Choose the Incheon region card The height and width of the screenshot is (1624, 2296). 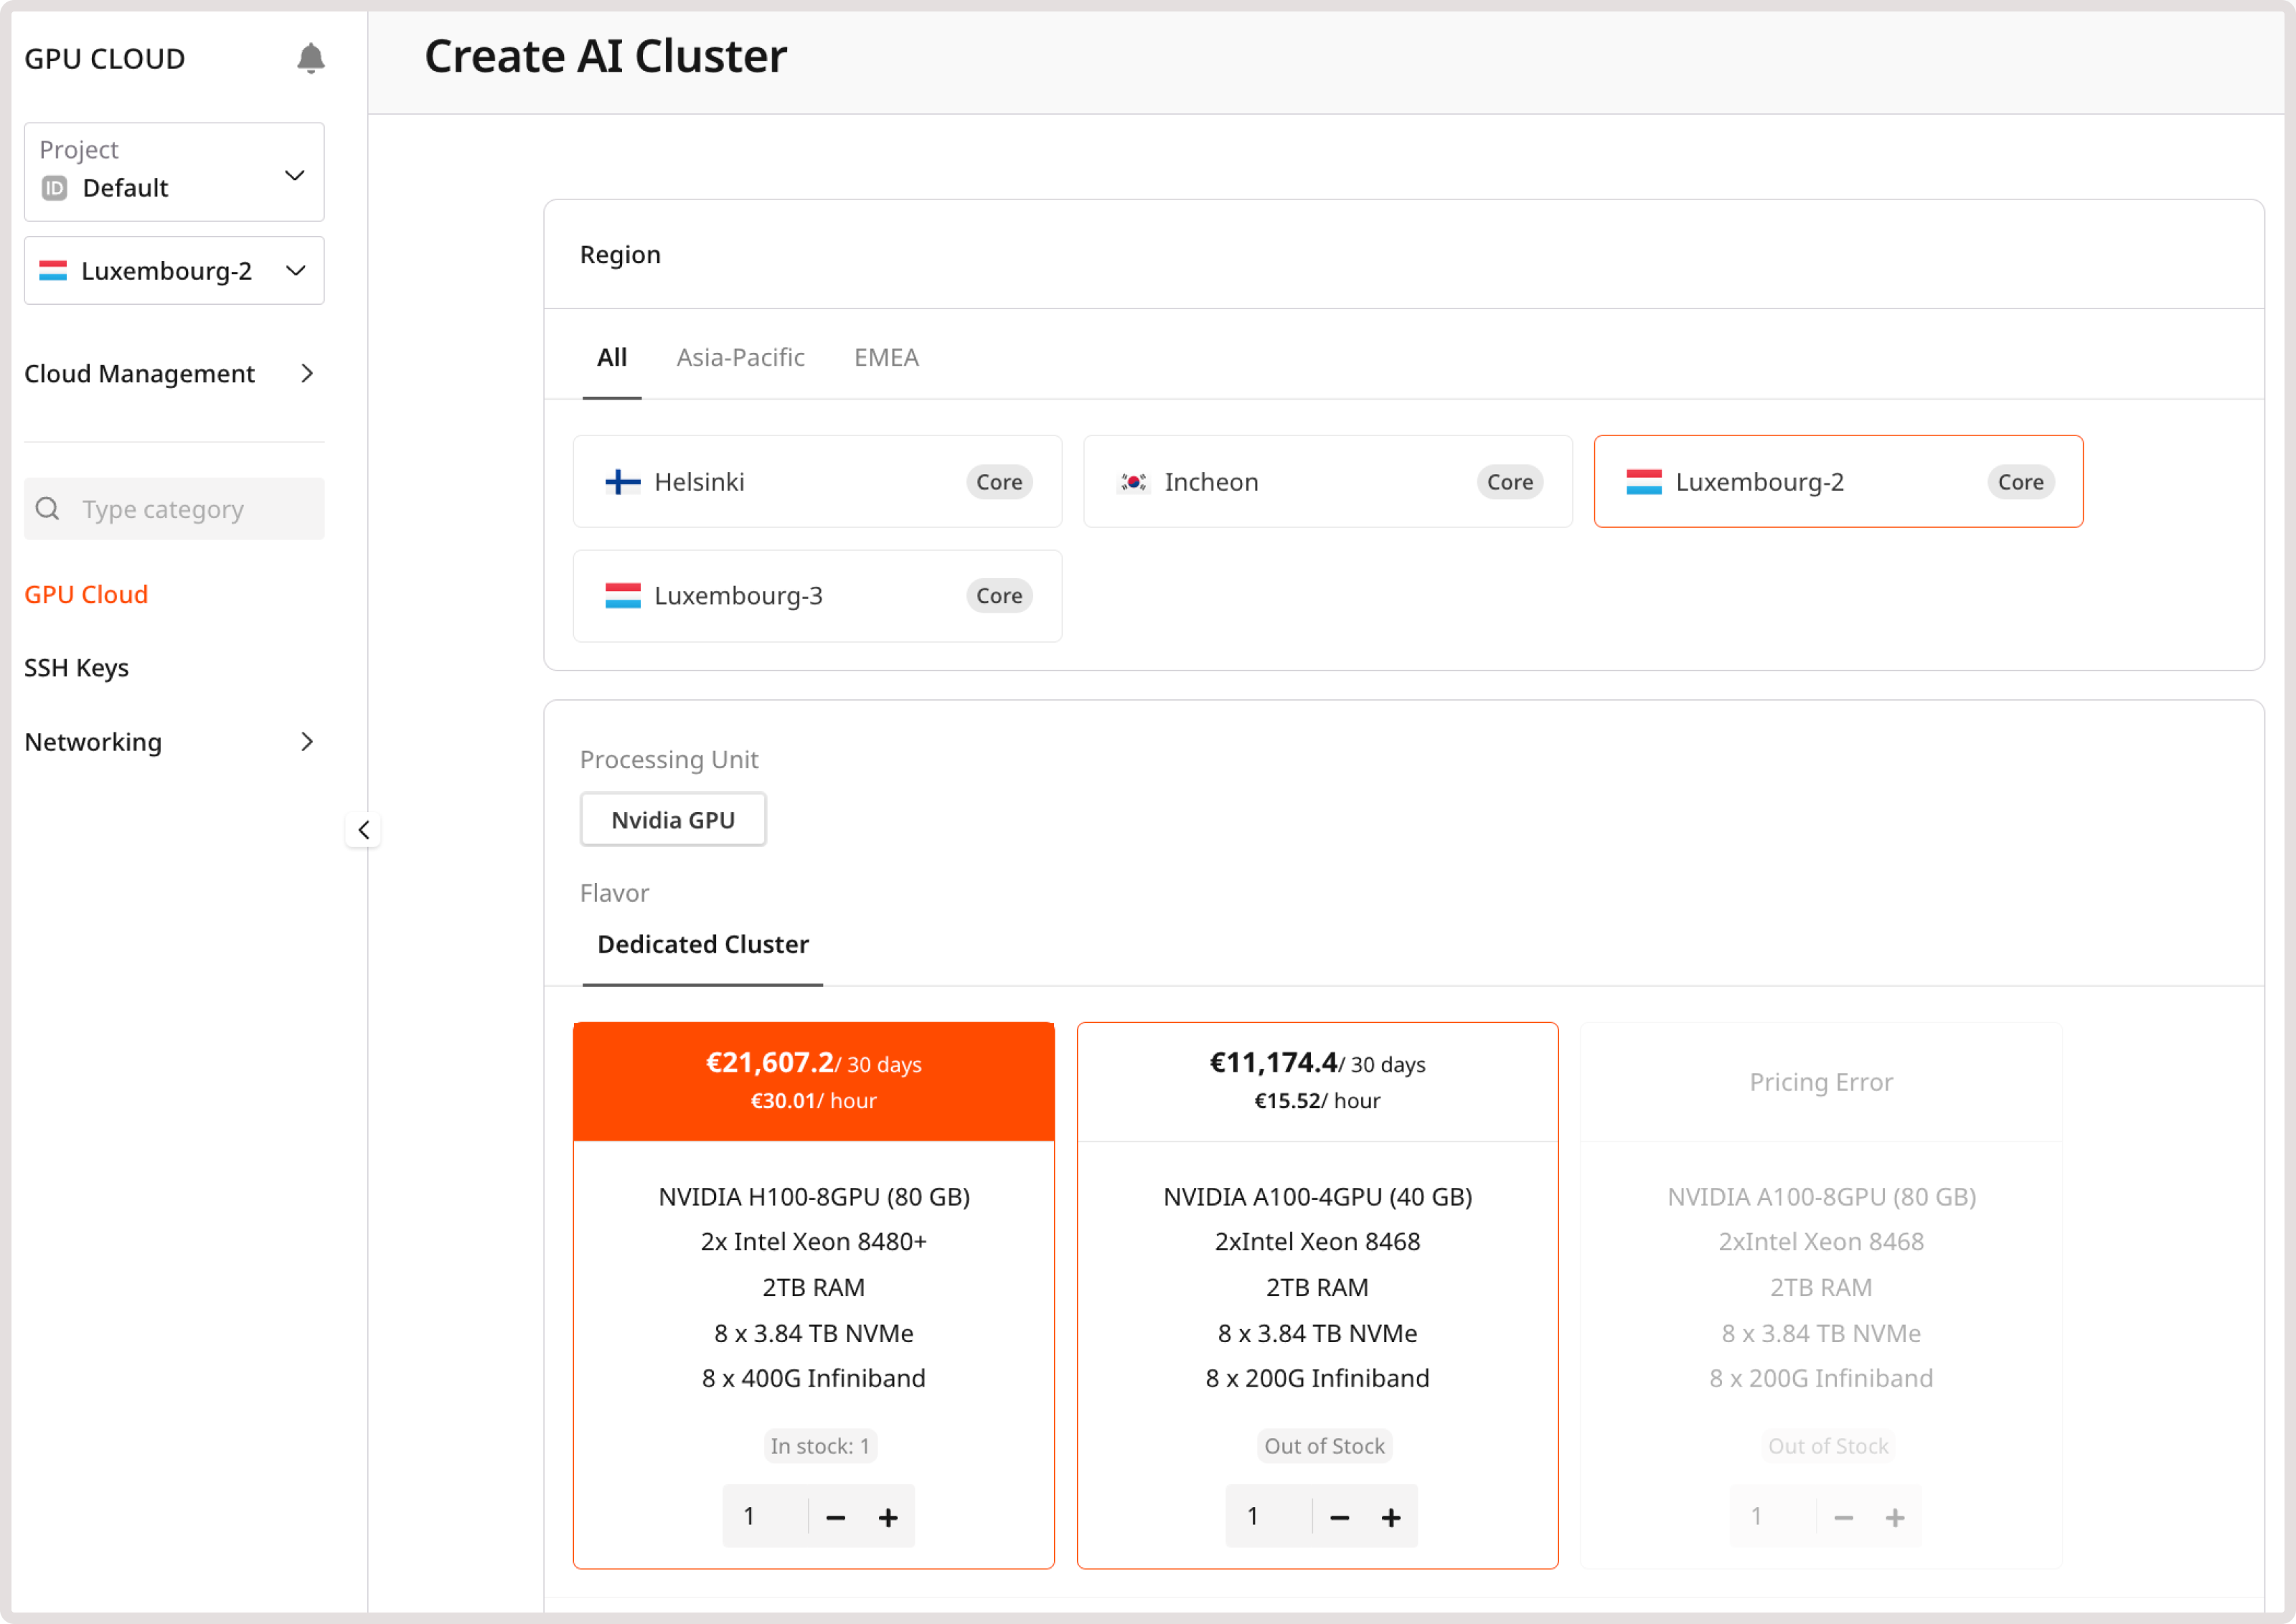1328,482
